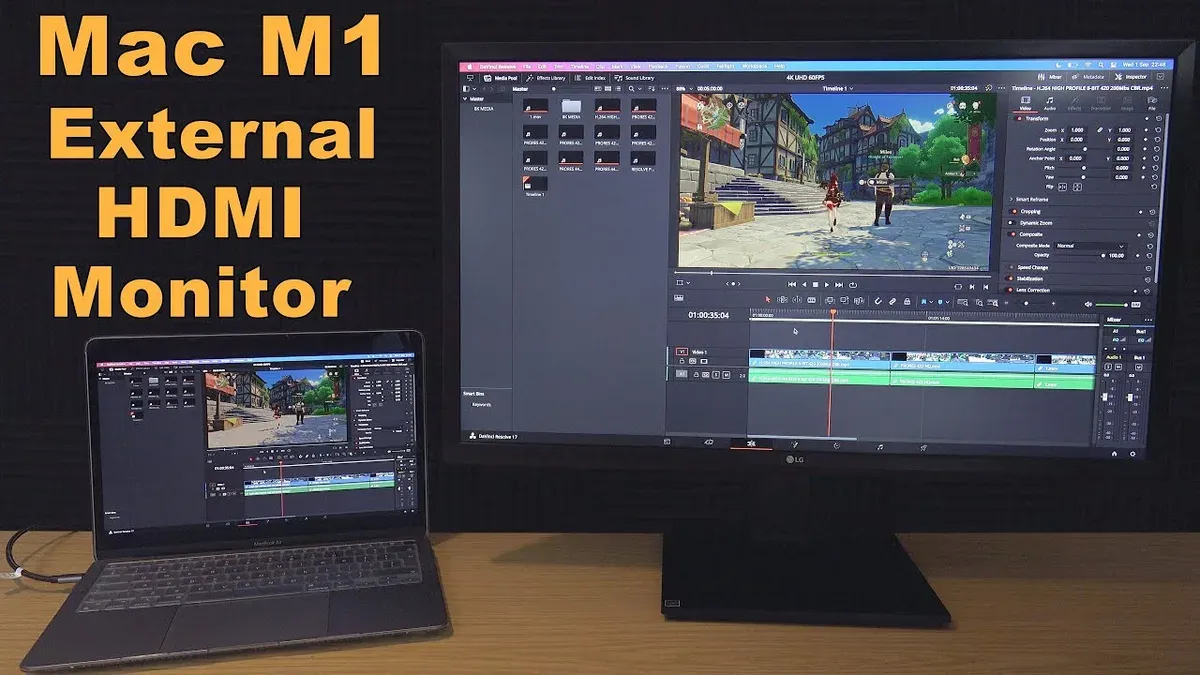The width and height of the screenshot is (1200, 675).
Task: Open the flag color dropdown in timeline toolbar
Action: [931, 300]
